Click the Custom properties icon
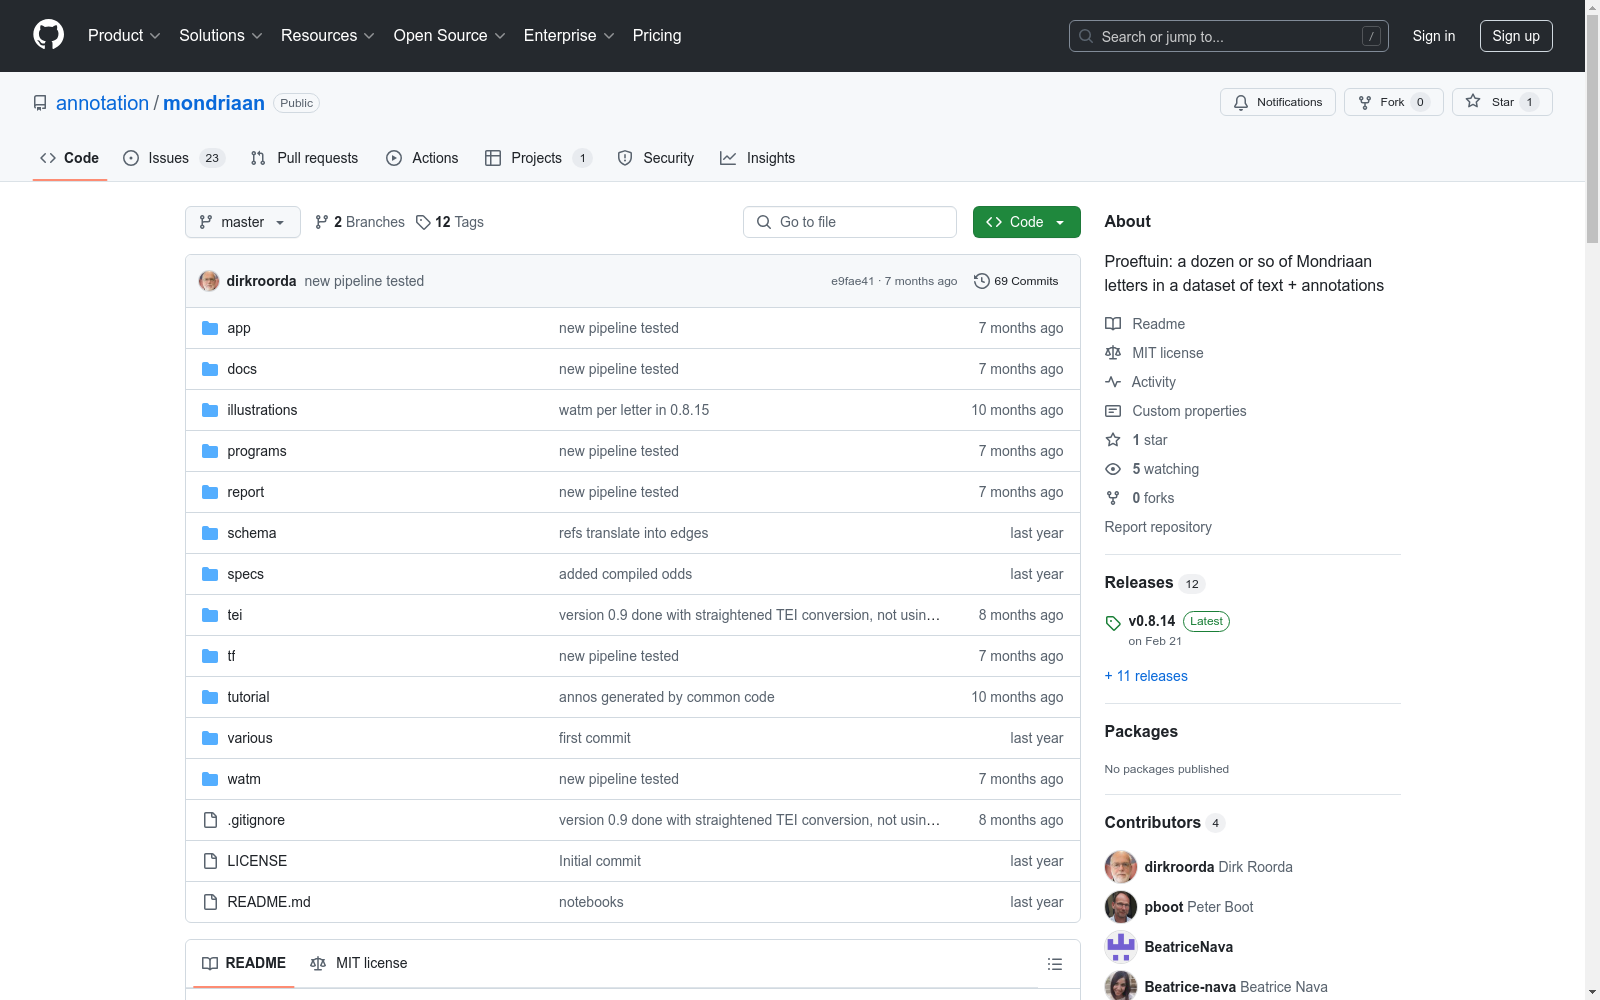The height and width of the screenshot is (1000, 1600). point(1113,411)
